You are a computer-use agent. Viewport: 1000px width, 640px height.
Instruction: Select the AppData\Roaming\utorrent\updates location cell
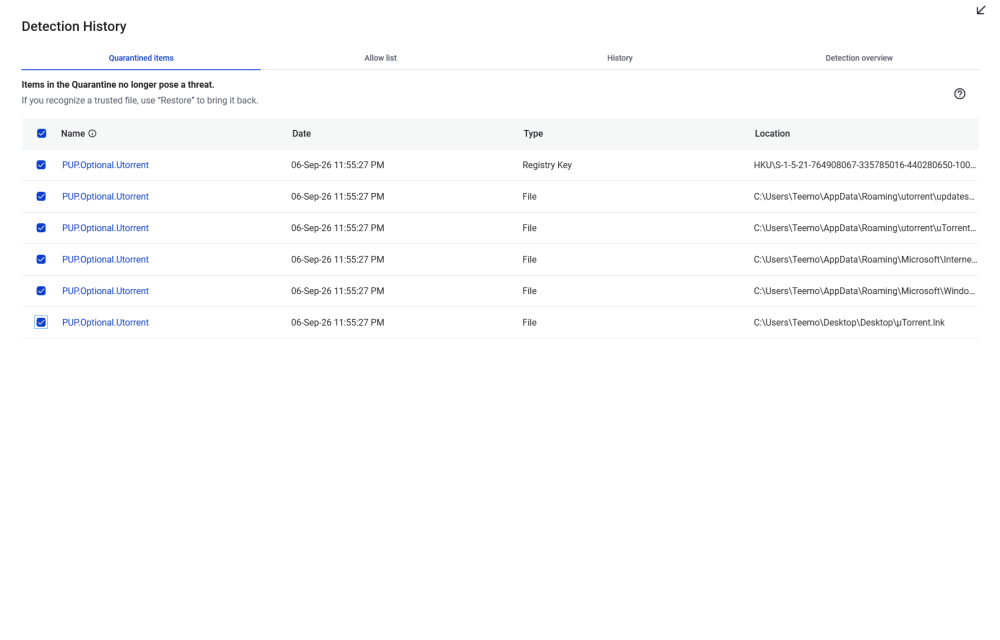coord(864,196)
